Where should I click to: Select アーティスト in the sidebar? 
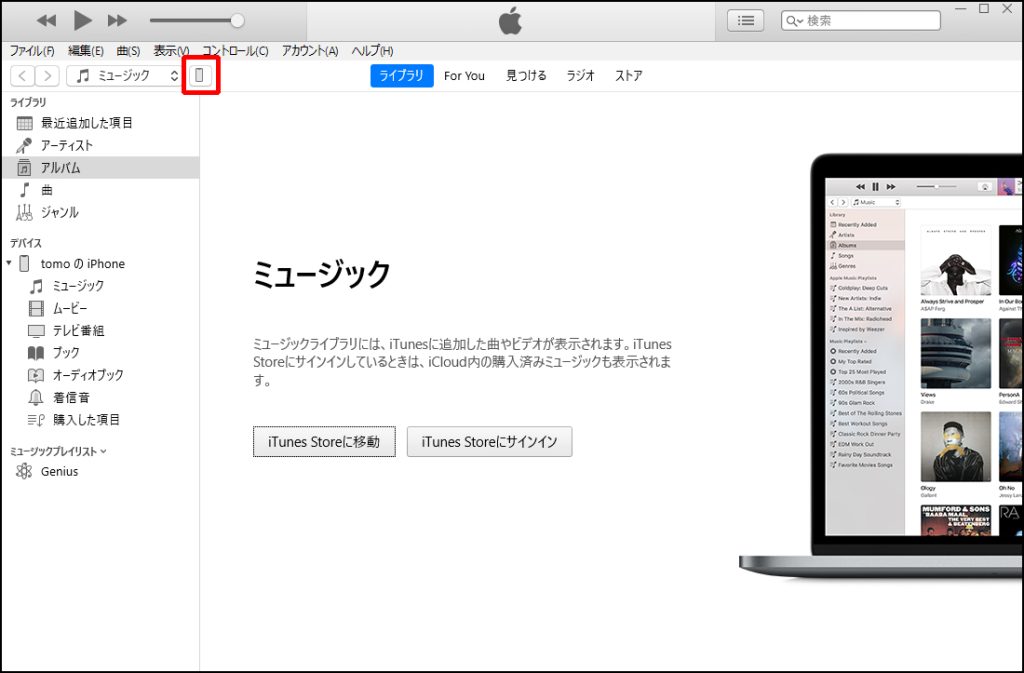pyautogui.click(x=66, y=145)
